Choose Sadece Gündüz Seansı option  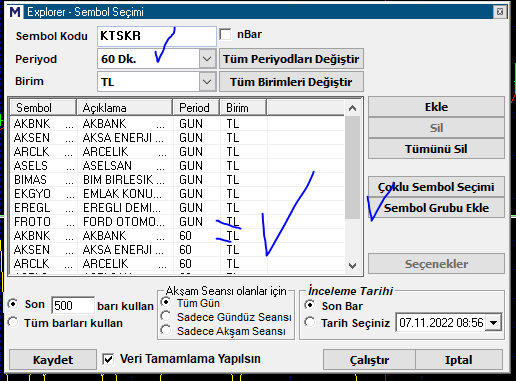click(166, 316)
